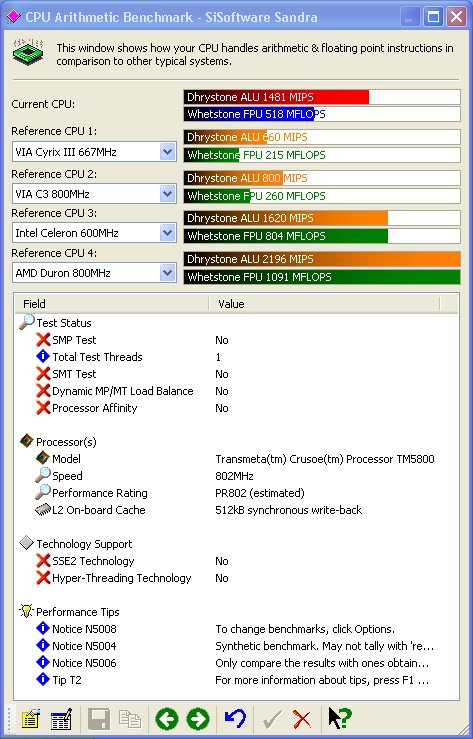
Task: Open the Reference CPU 3 Celeron dropdown
Action: point(168,233)
